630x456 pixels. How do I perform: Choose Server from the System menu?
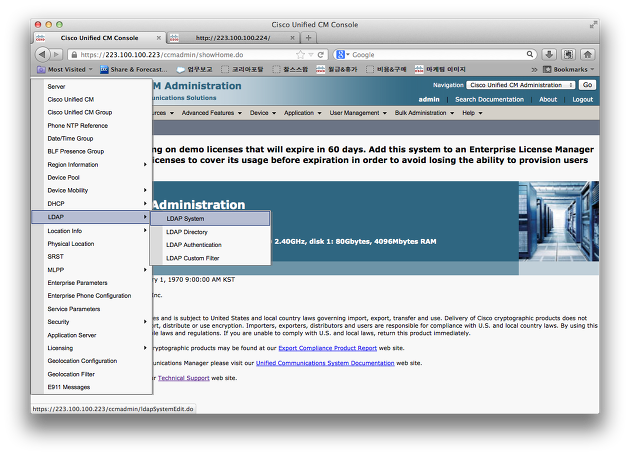coord(92,86)
